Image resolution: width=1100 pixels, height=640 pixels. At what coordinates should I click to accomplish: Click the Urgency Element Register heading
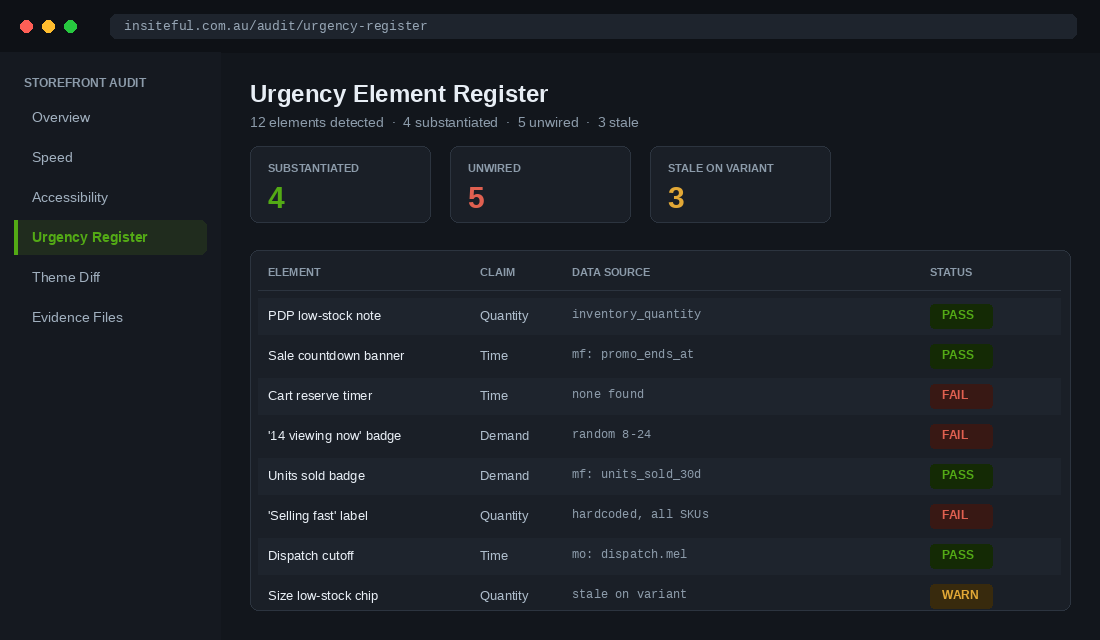tap(399, 94)
